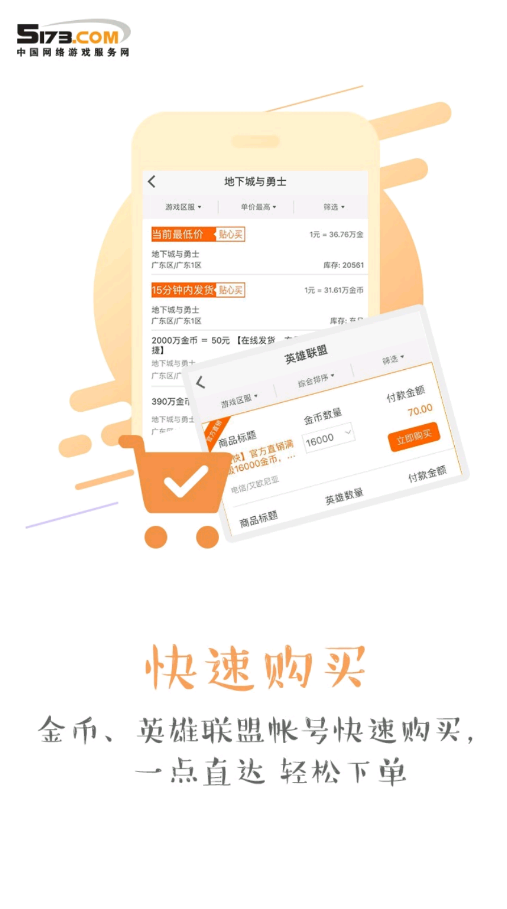Click the 5173.com logo

click(x=74, y=37)
